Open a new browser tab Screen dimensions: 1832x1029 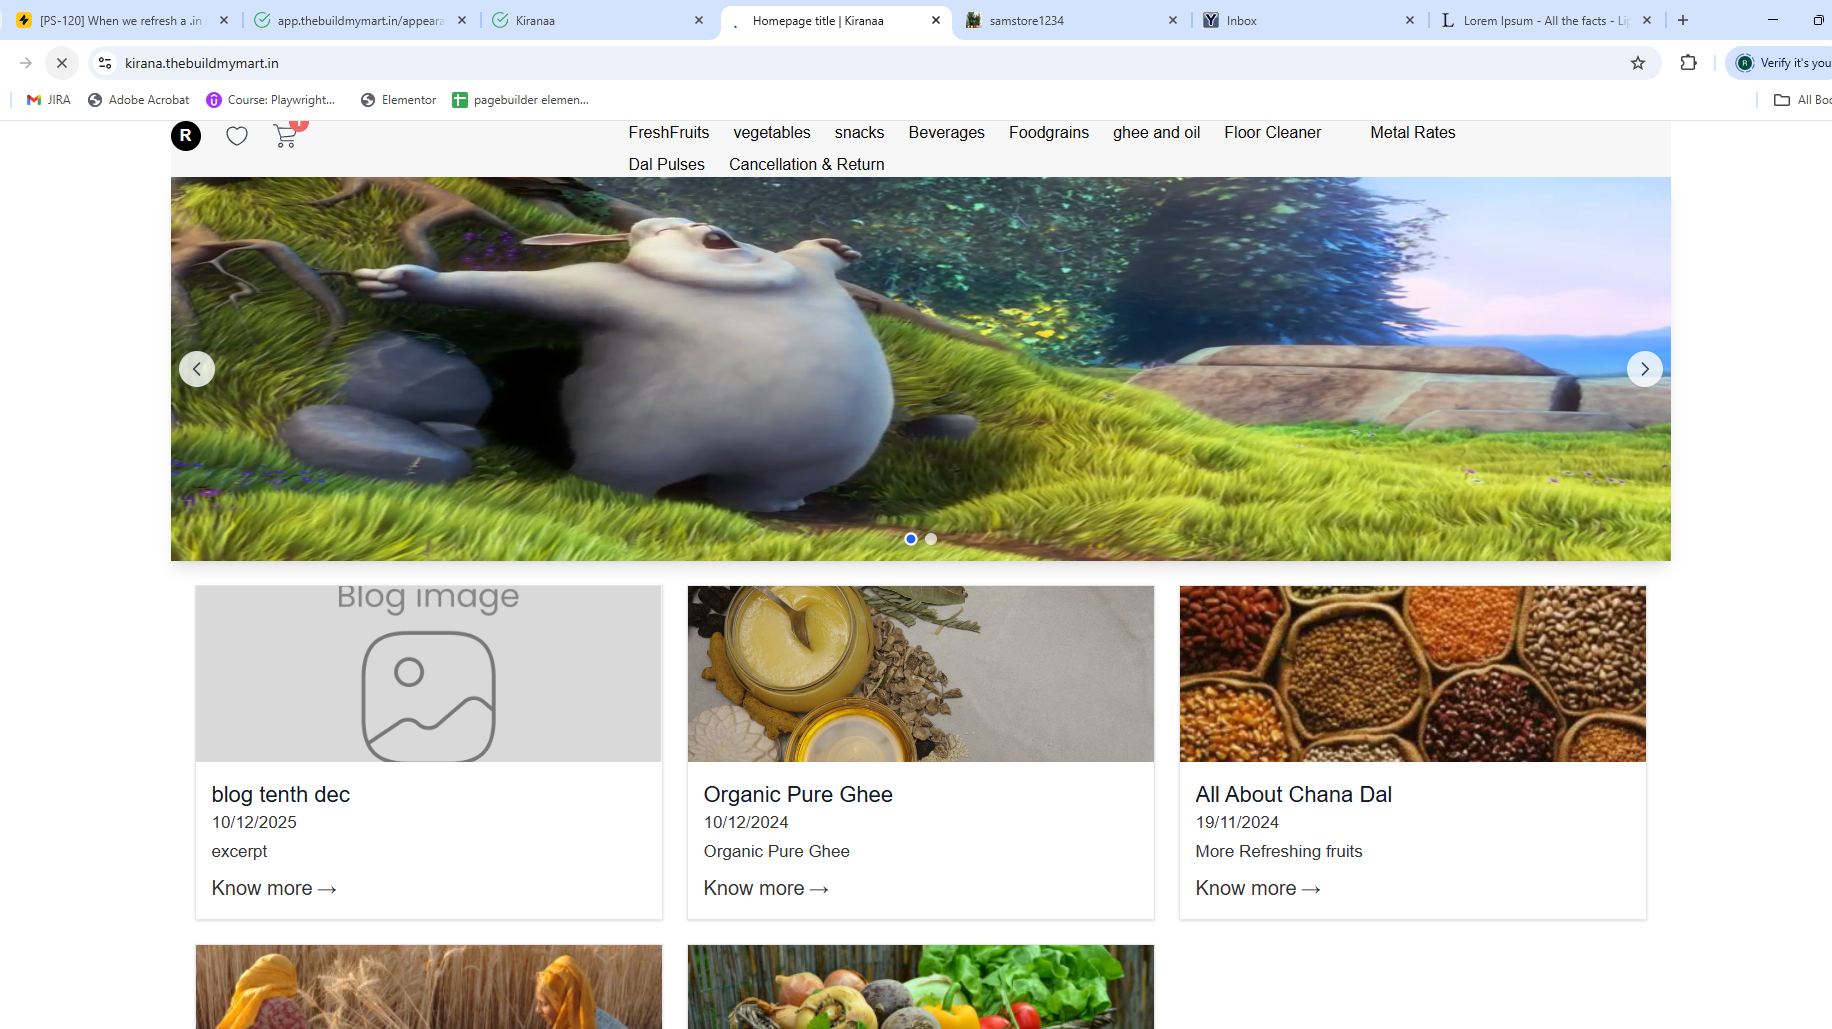(x=1683, y=20)
